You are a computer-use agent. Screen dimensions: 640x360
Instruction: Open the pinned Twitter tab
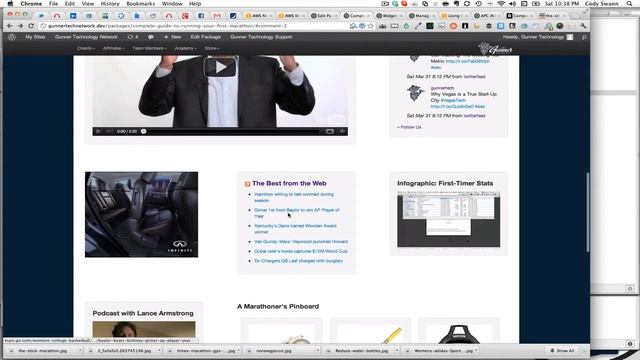pos(41,16)
